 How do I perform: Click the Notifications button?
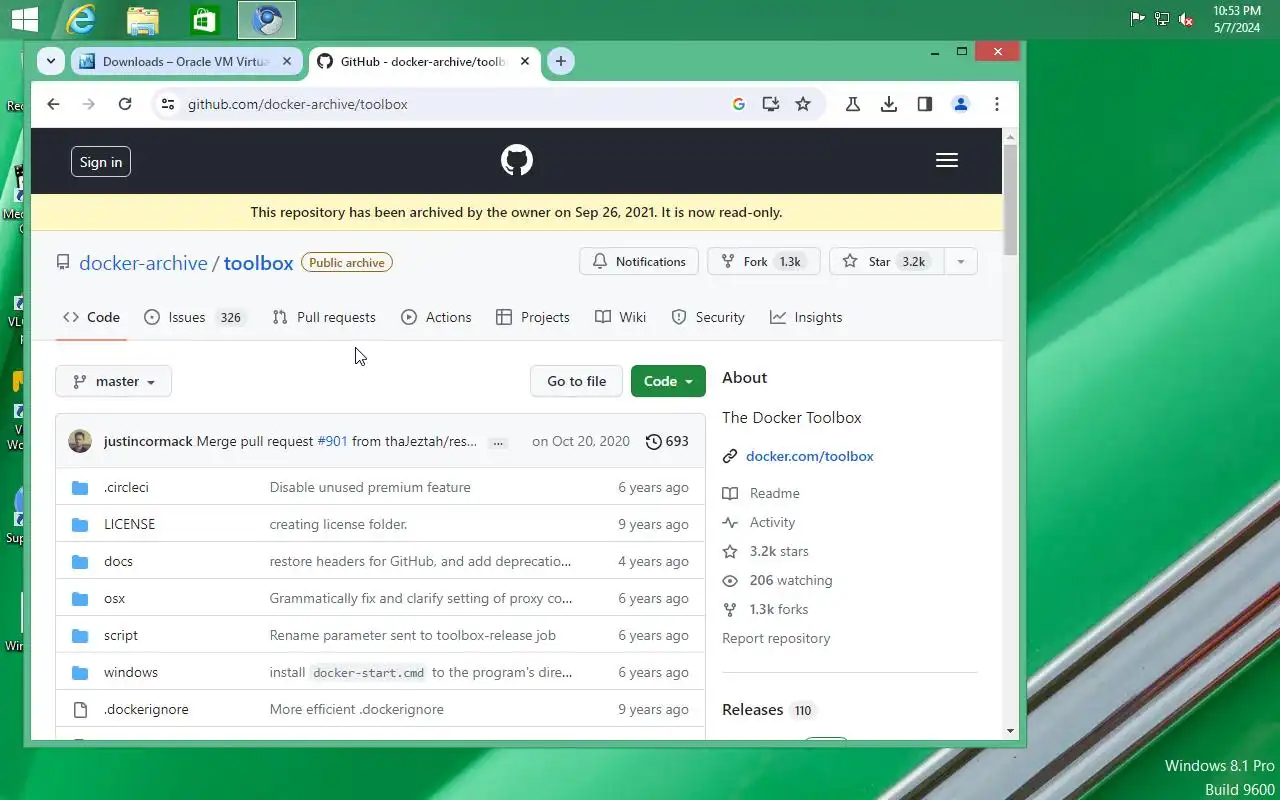[639, 262]
